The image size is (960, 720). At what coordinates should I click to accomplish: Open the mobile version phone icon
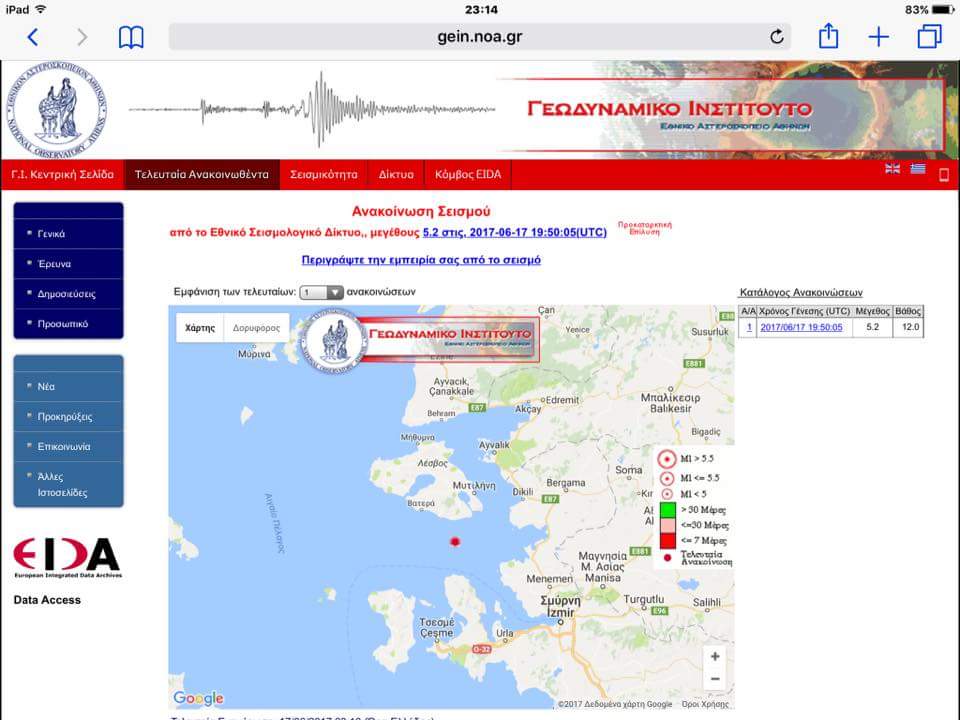click(x=944, y=175)
